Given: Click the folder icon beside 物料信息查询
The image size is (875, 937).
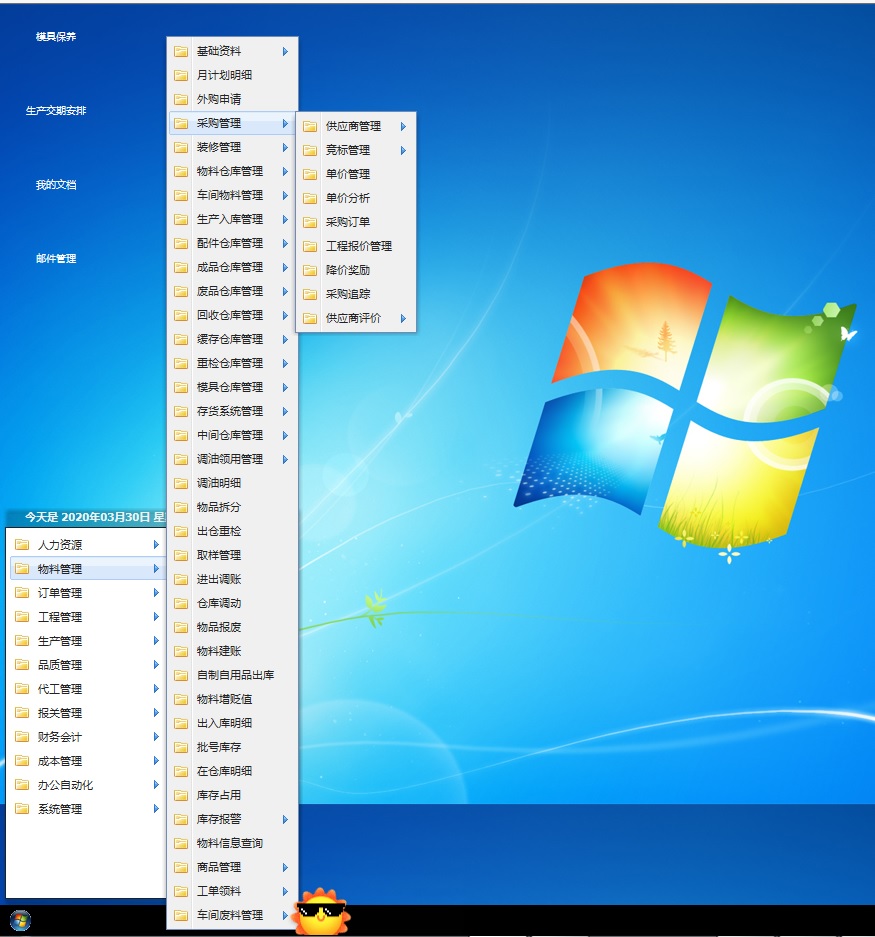Looking at the screenshot, I should (180, 843).
